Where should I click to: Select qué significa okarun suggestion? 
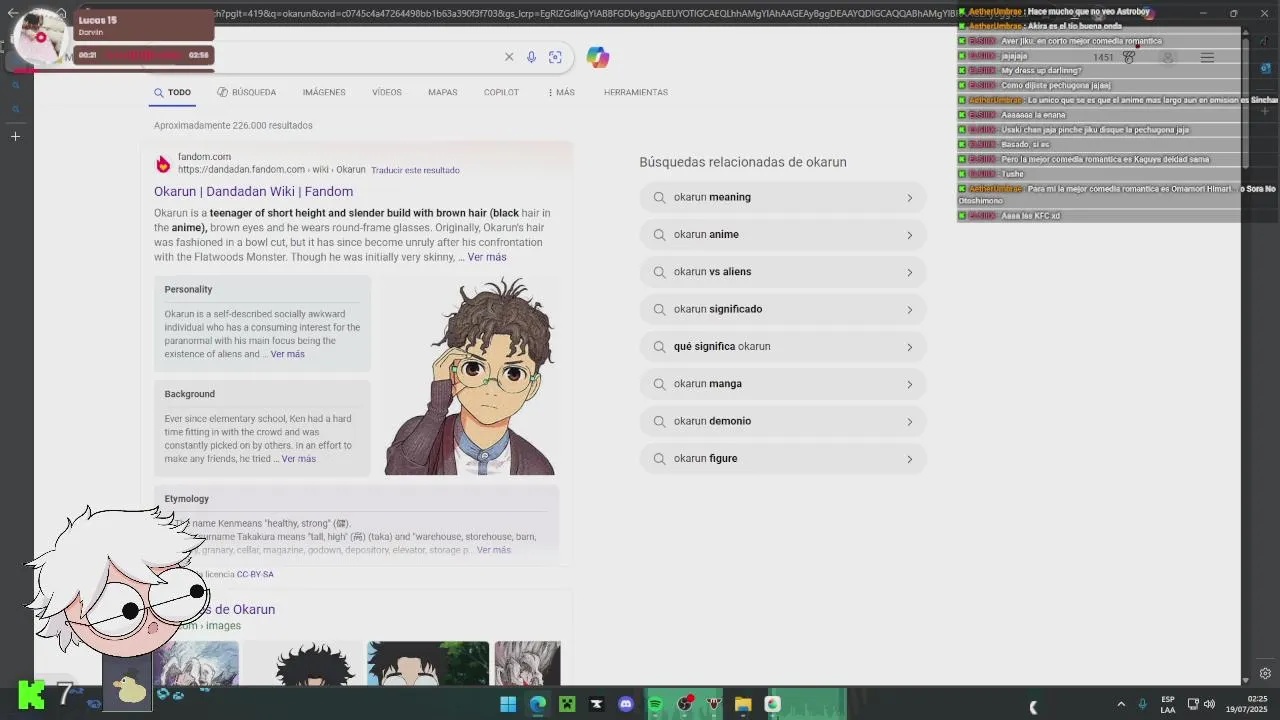tap(783, 346)
